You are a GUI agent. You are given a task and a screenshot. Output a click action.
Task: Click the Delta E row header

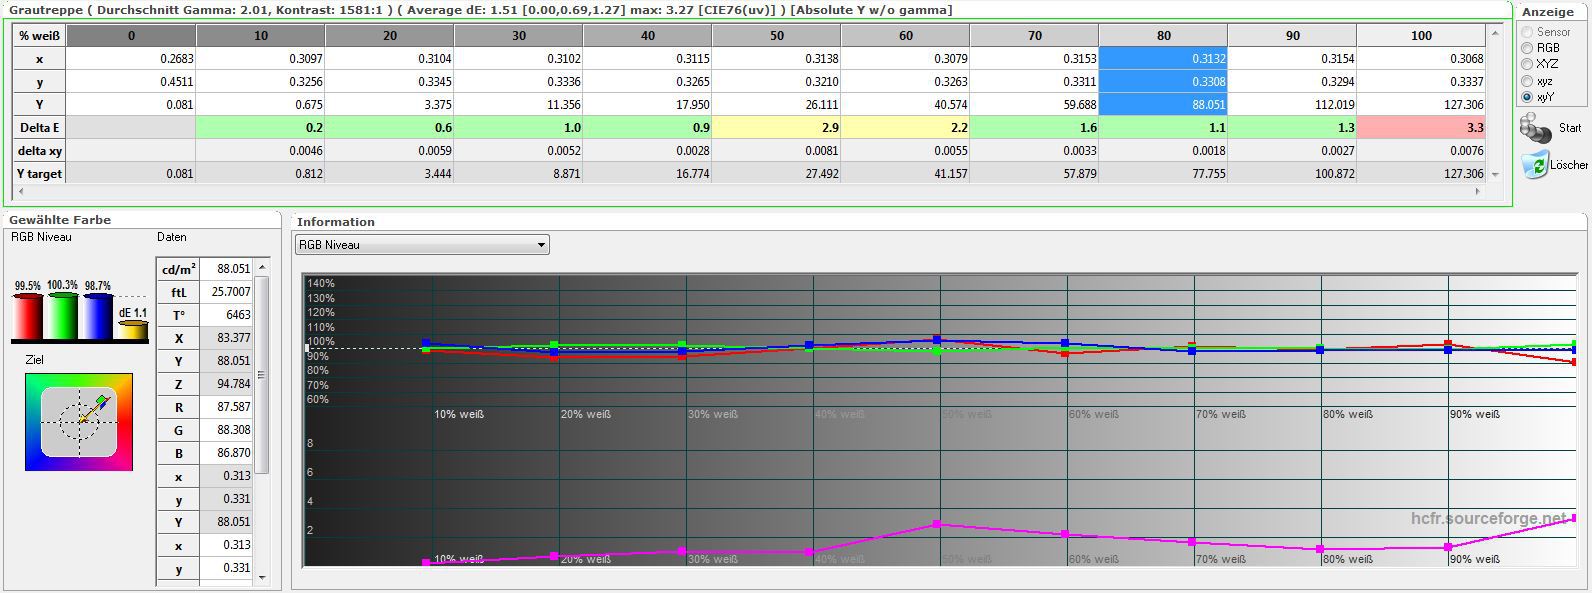tap(40, 127)
